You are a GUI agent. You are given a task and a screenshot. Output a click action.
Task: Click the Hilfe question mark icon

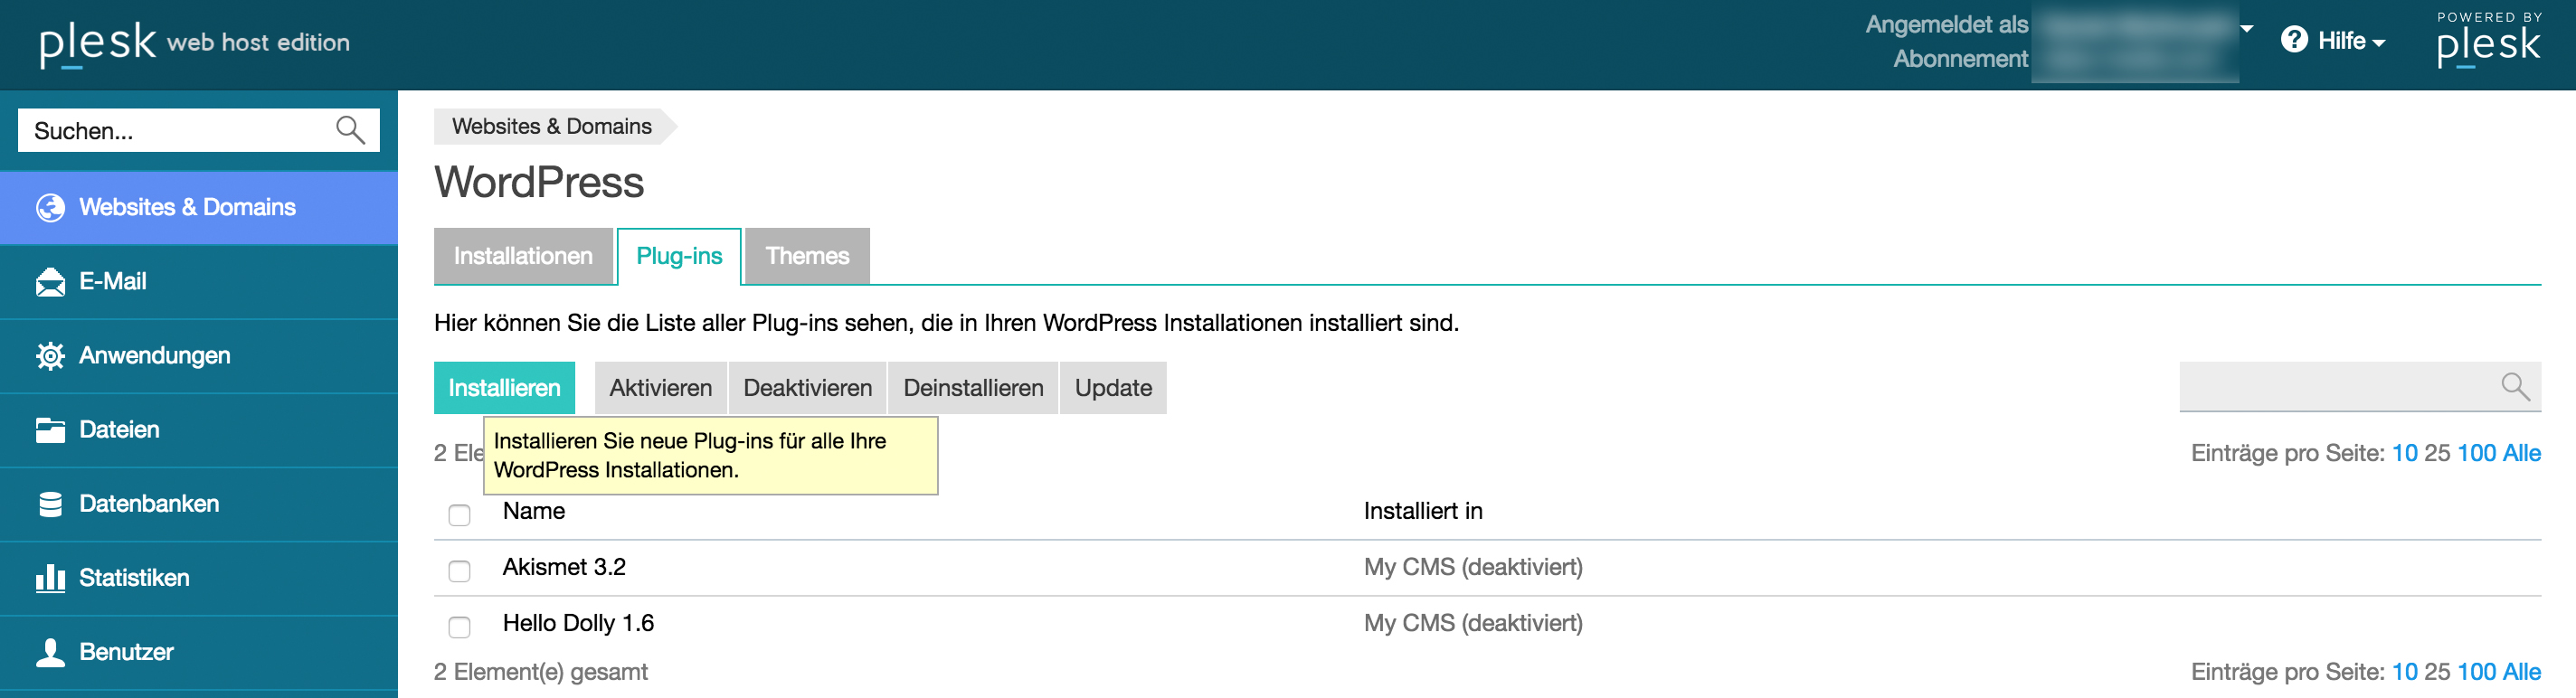(2294, 40)
